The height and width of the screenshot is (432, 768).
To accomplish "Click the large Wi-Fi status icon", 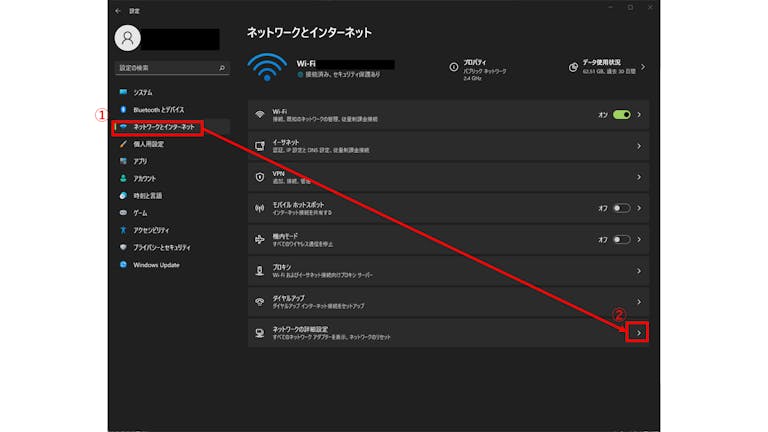I will (x=267, y=67).
